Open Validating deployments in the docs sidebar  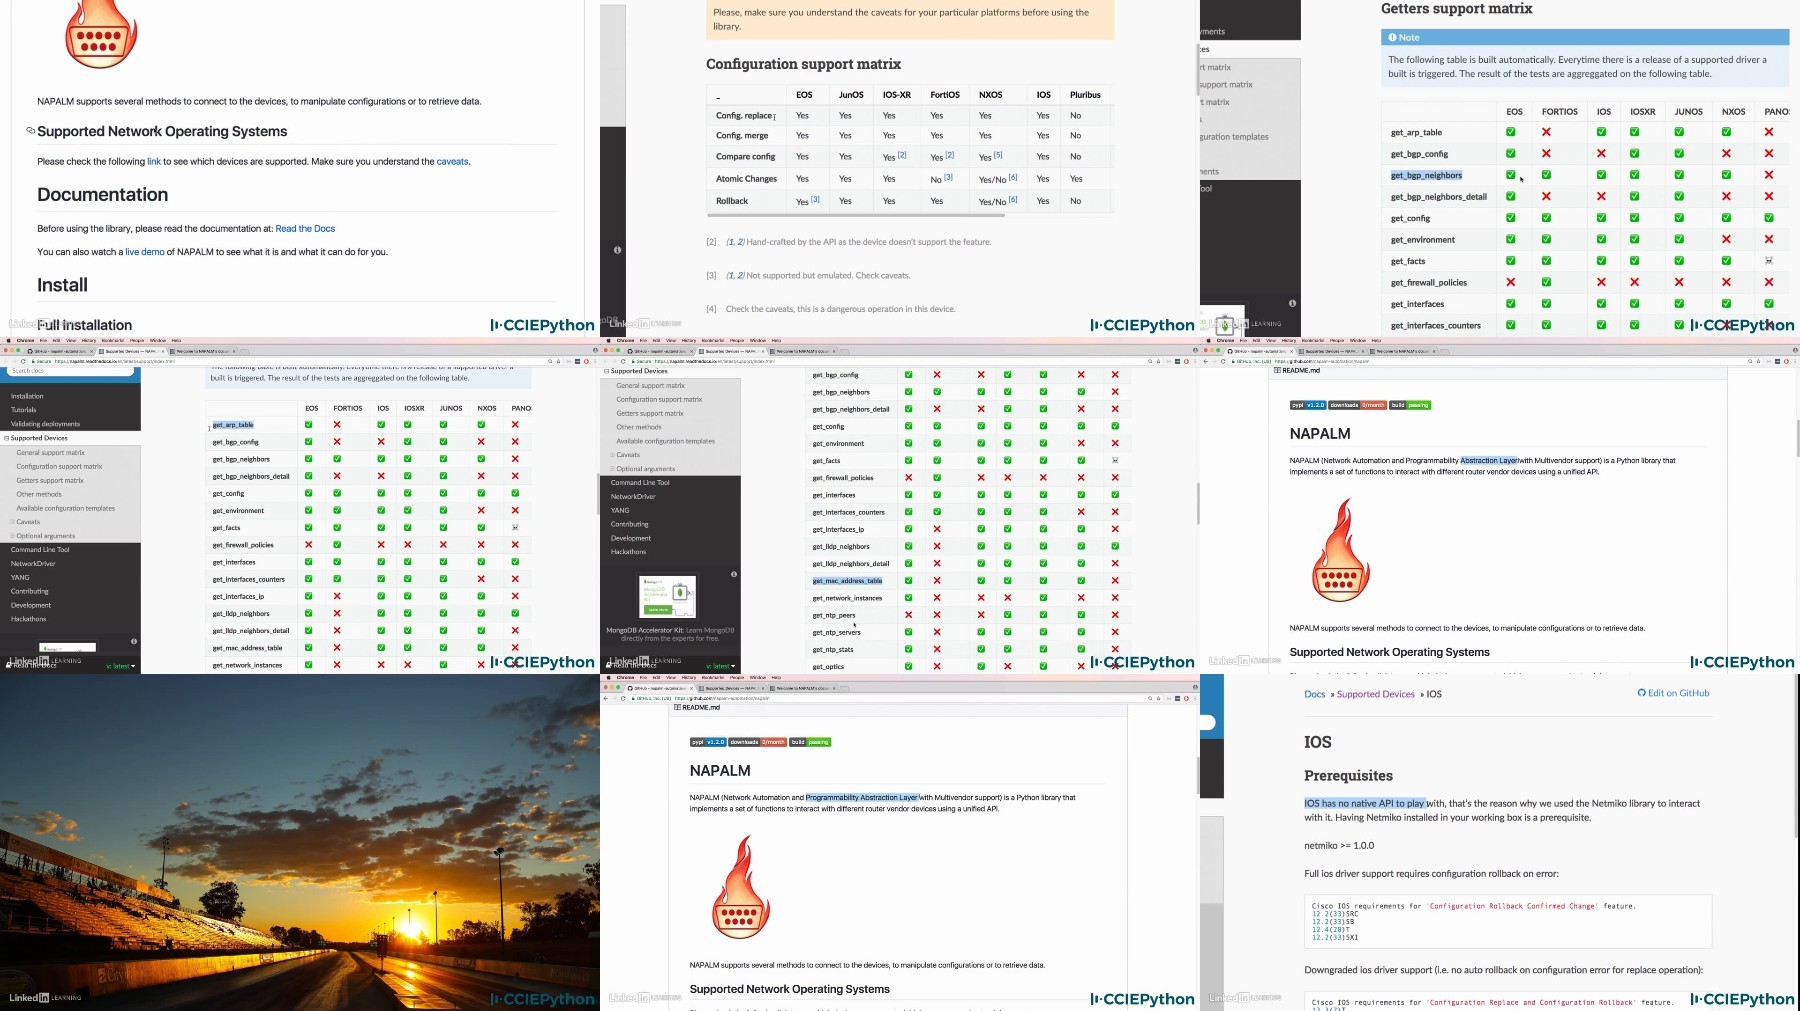[45, 424]
